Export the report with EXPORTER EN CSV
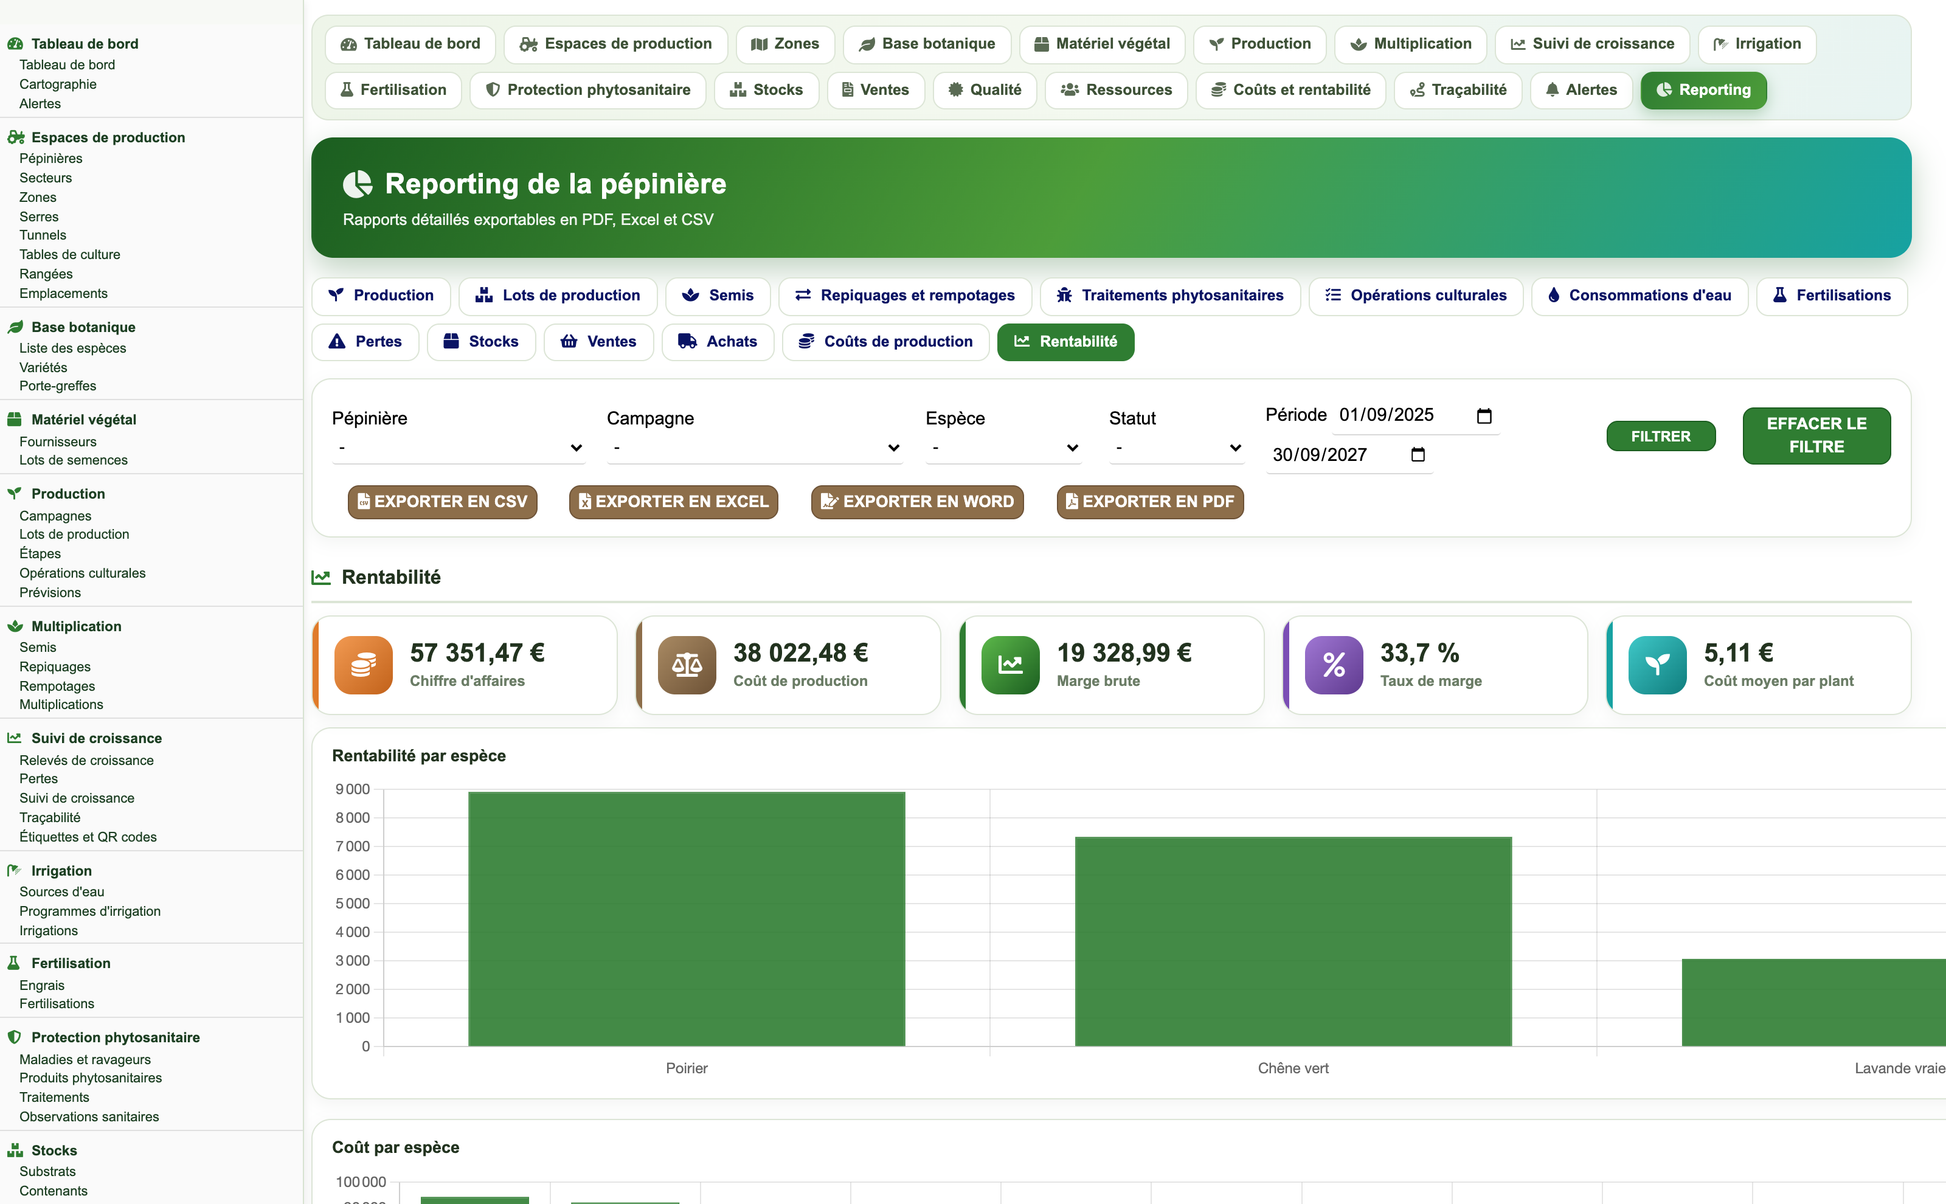 pos(442,502)
